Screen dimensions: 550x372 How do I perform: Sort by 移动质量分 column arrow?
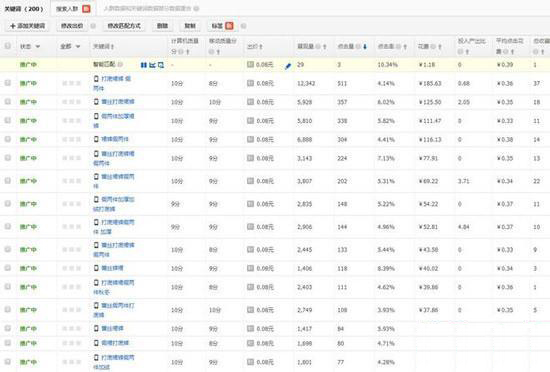pos(217,52)
